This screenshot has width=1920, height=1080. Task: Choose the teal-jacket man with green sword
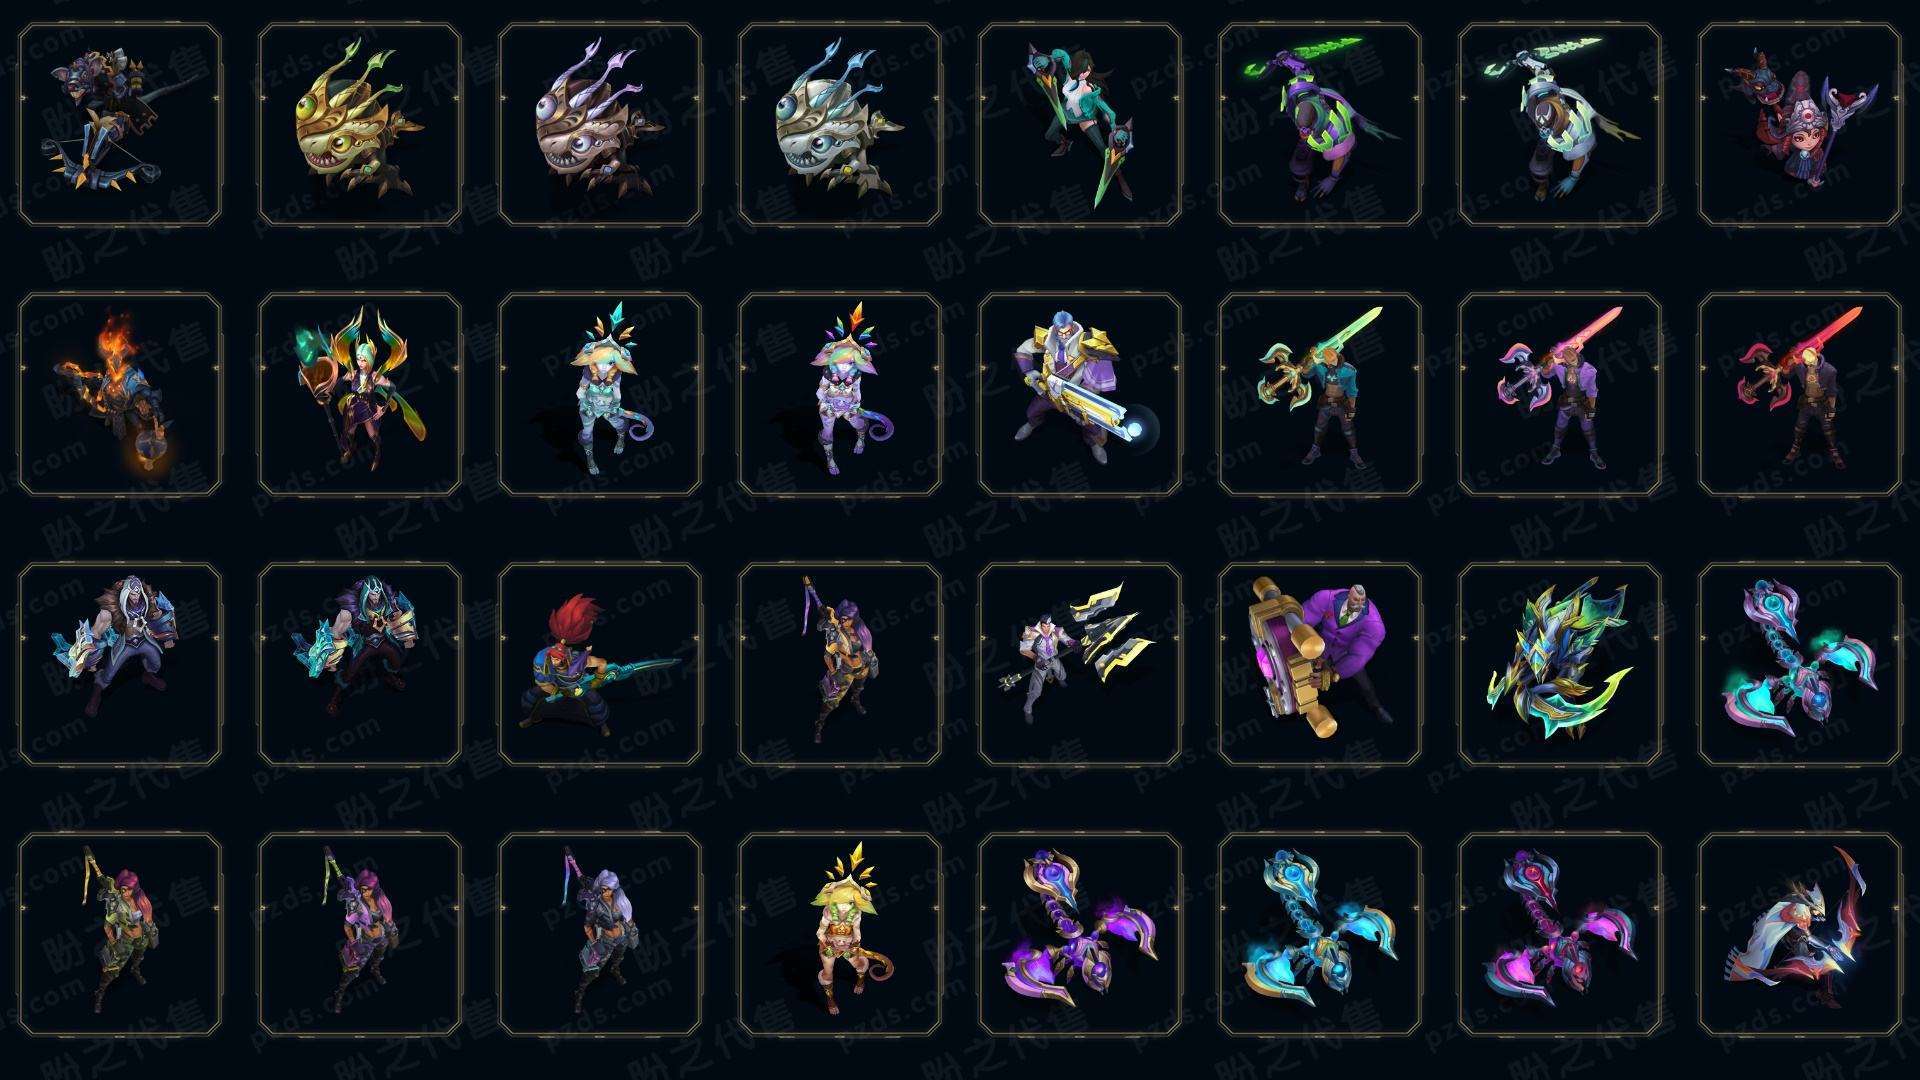[1320, 394]
